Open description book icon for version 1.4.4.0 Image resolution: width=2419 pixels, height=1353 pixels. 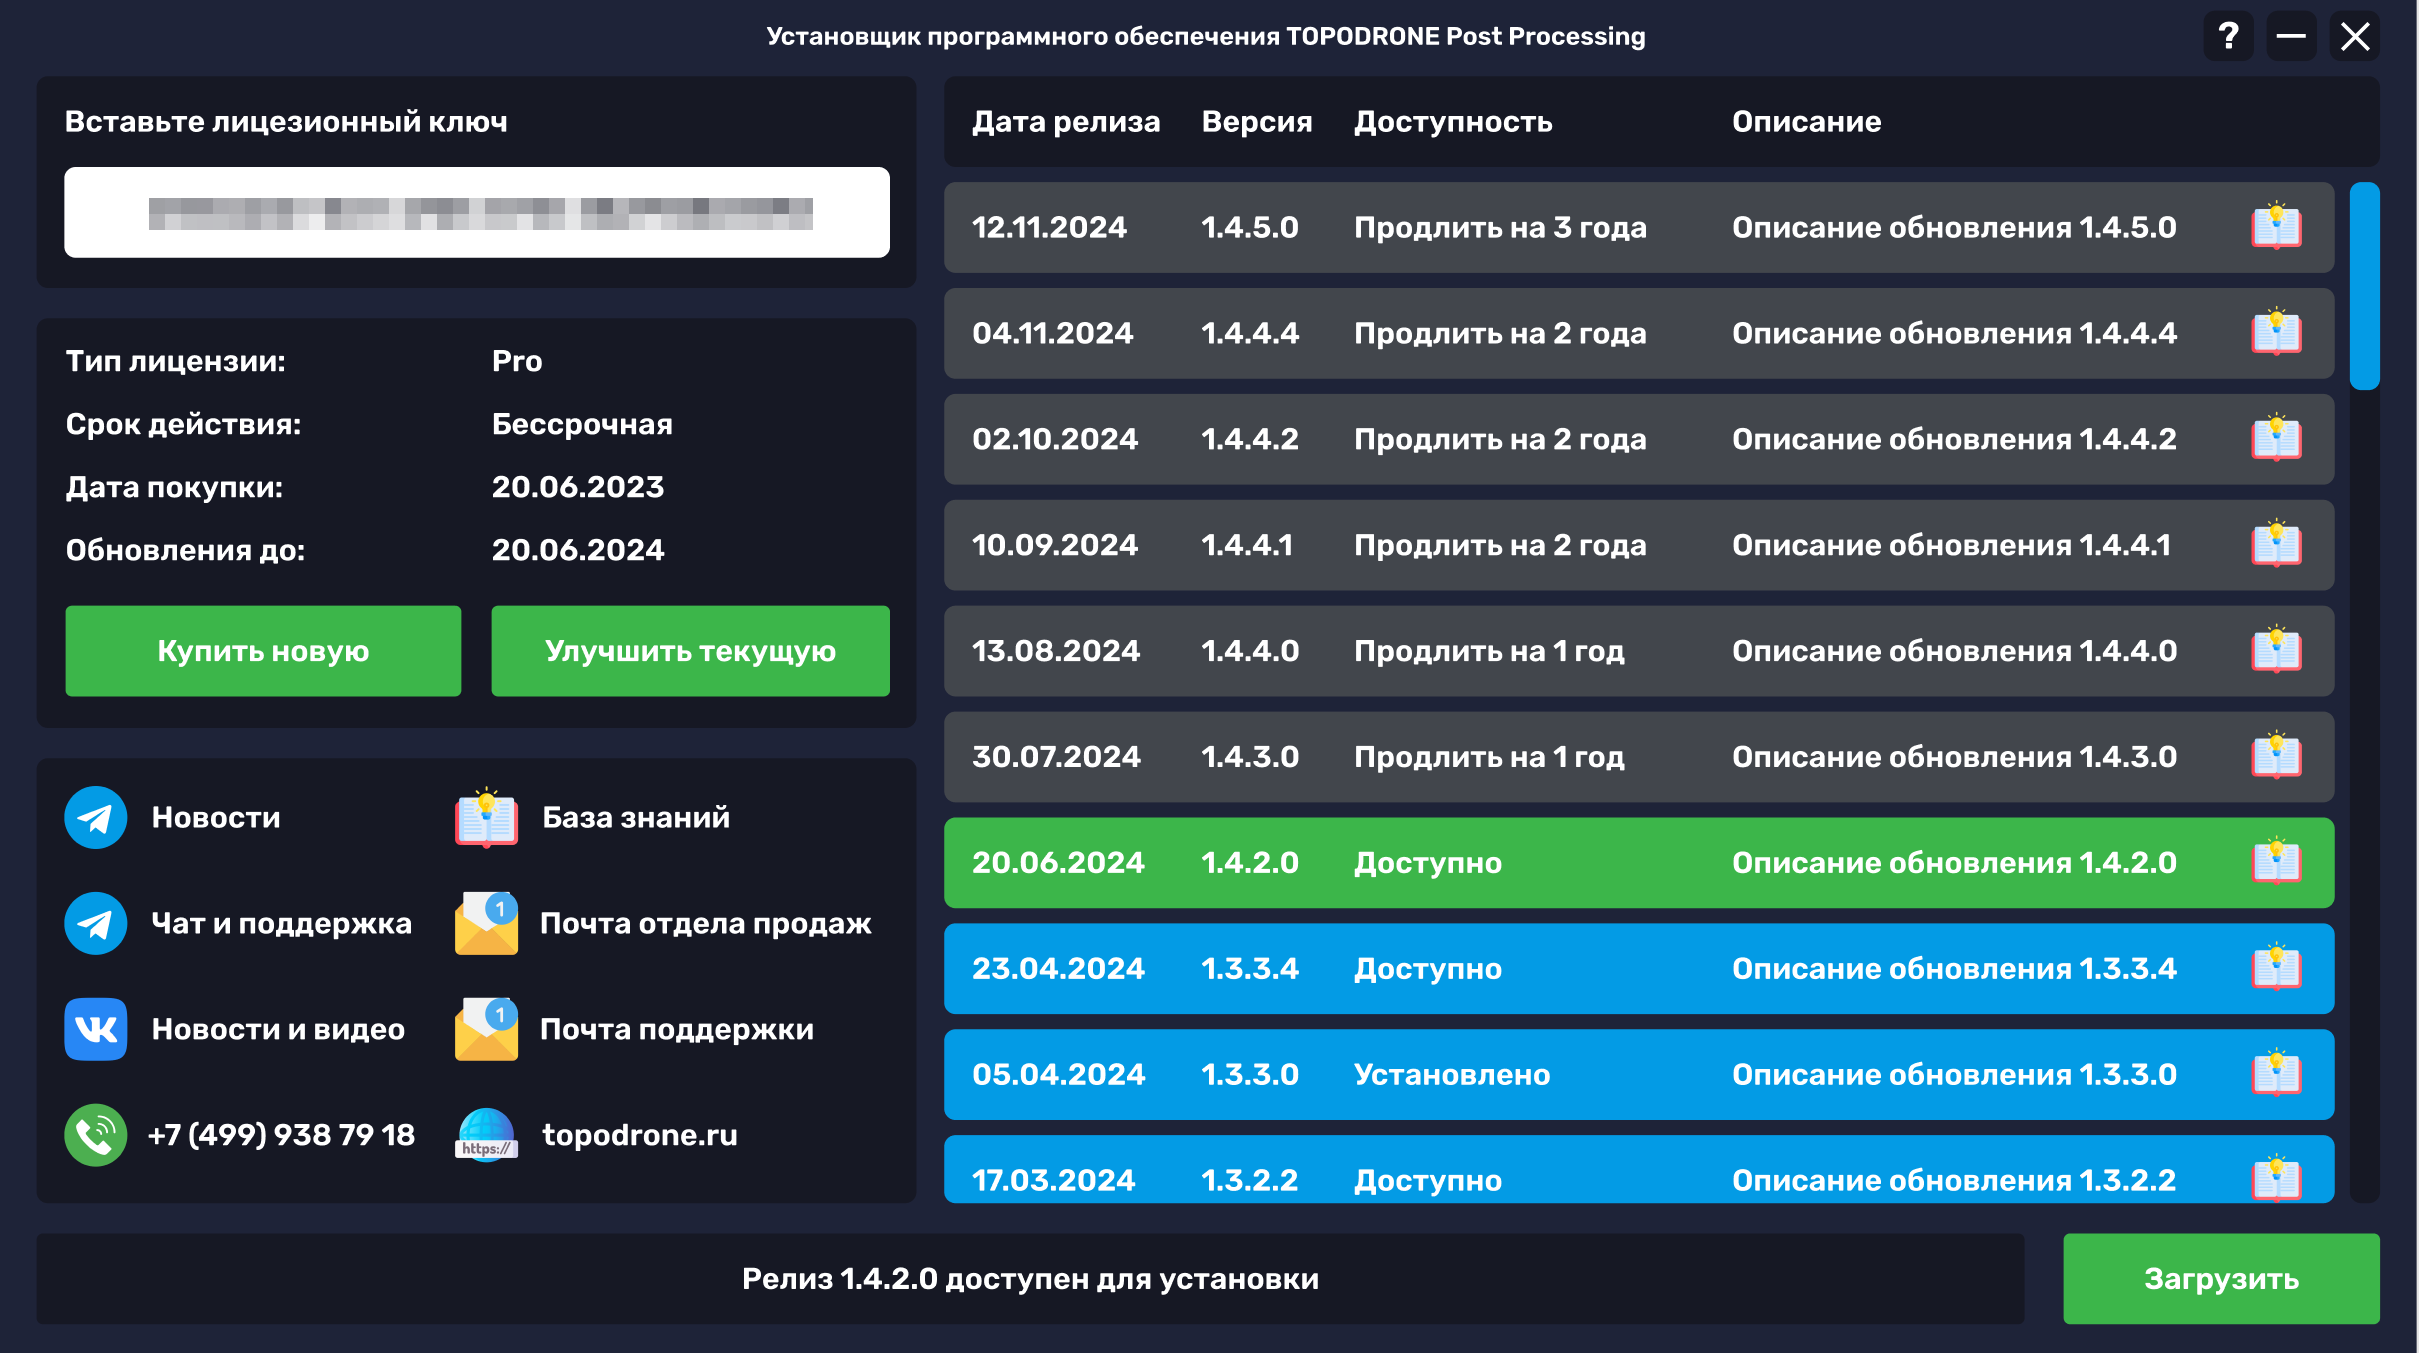coord(2276,651)
